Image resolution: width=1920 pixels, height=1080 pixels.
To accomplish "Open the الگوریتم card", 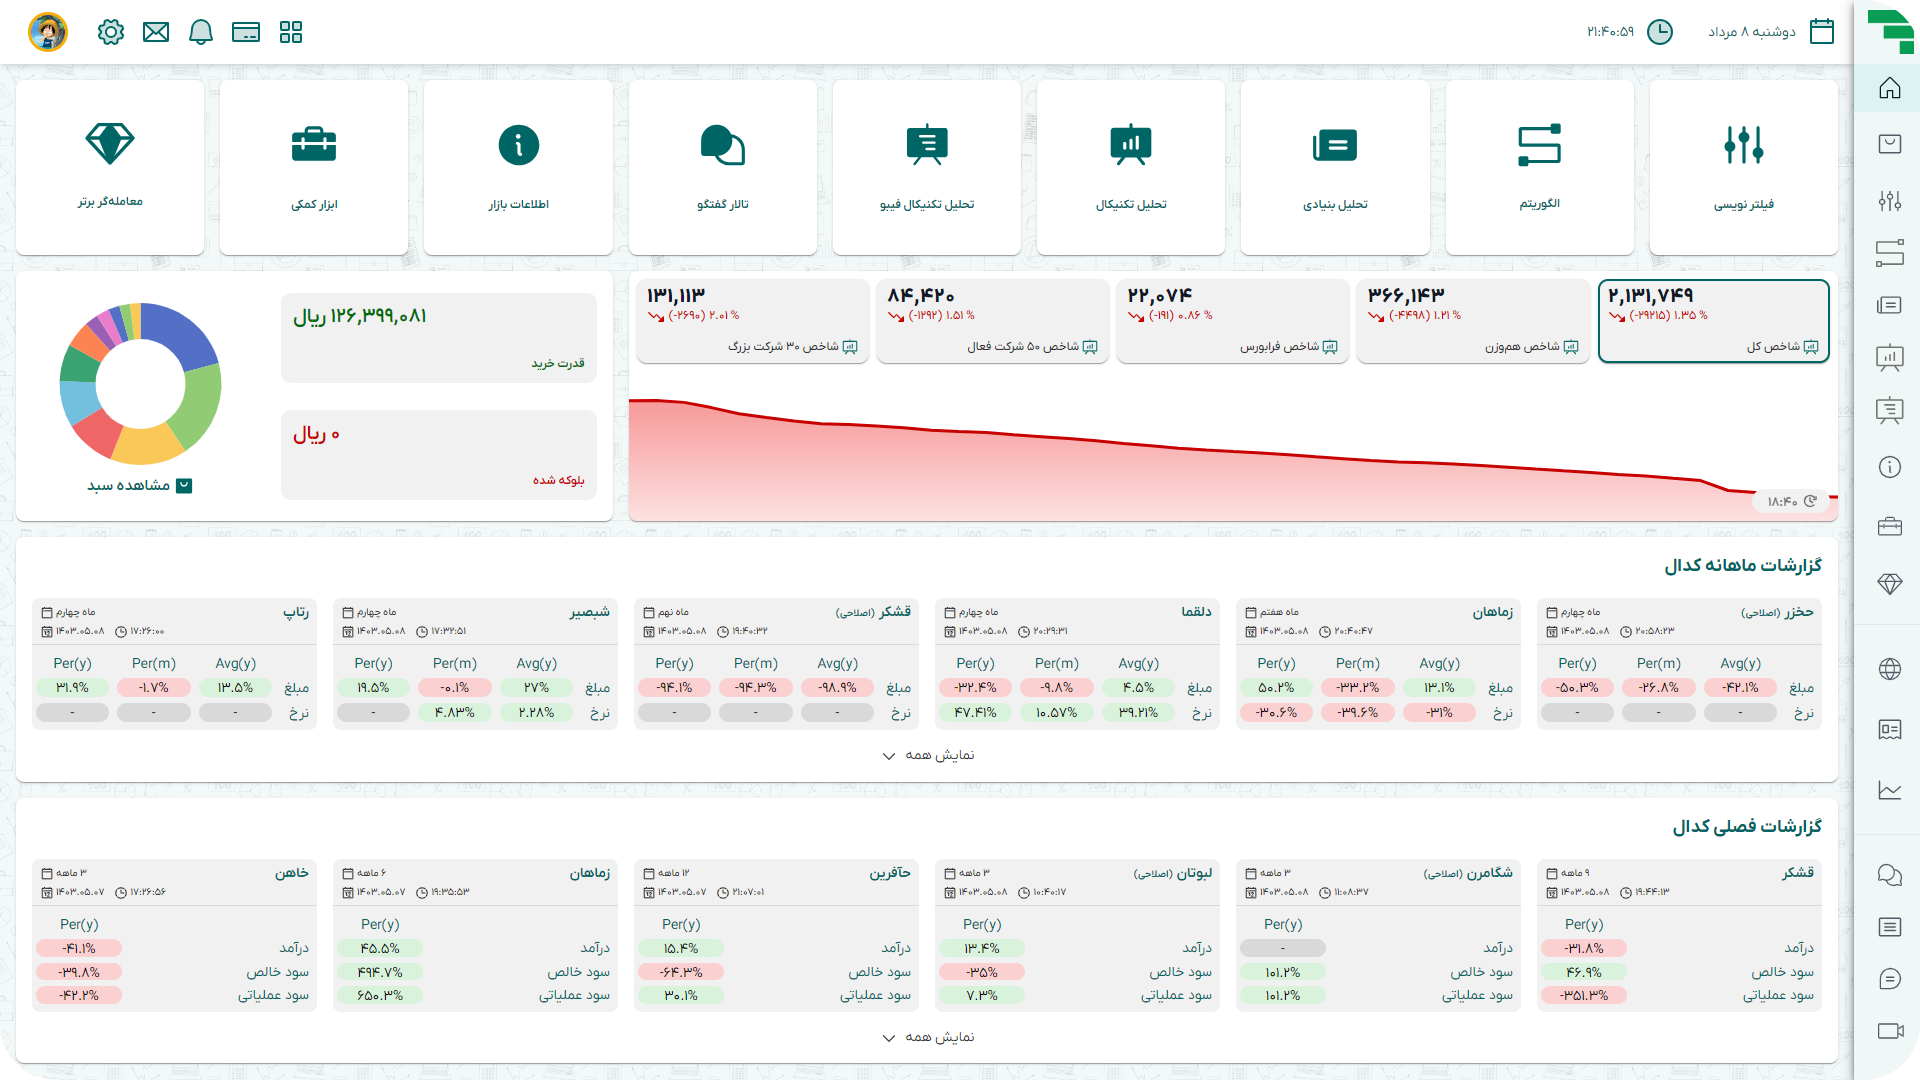I will click(1539, 167).
